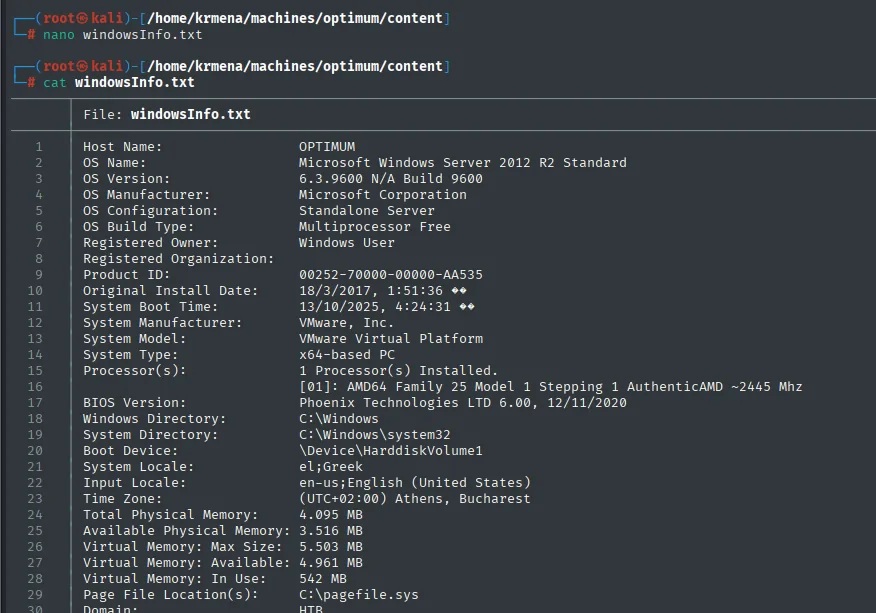Select 'Microsoft Windows Server 2012 R2 Standard'
This screenshot has width=876, height=613.
[x=463, y=163]
